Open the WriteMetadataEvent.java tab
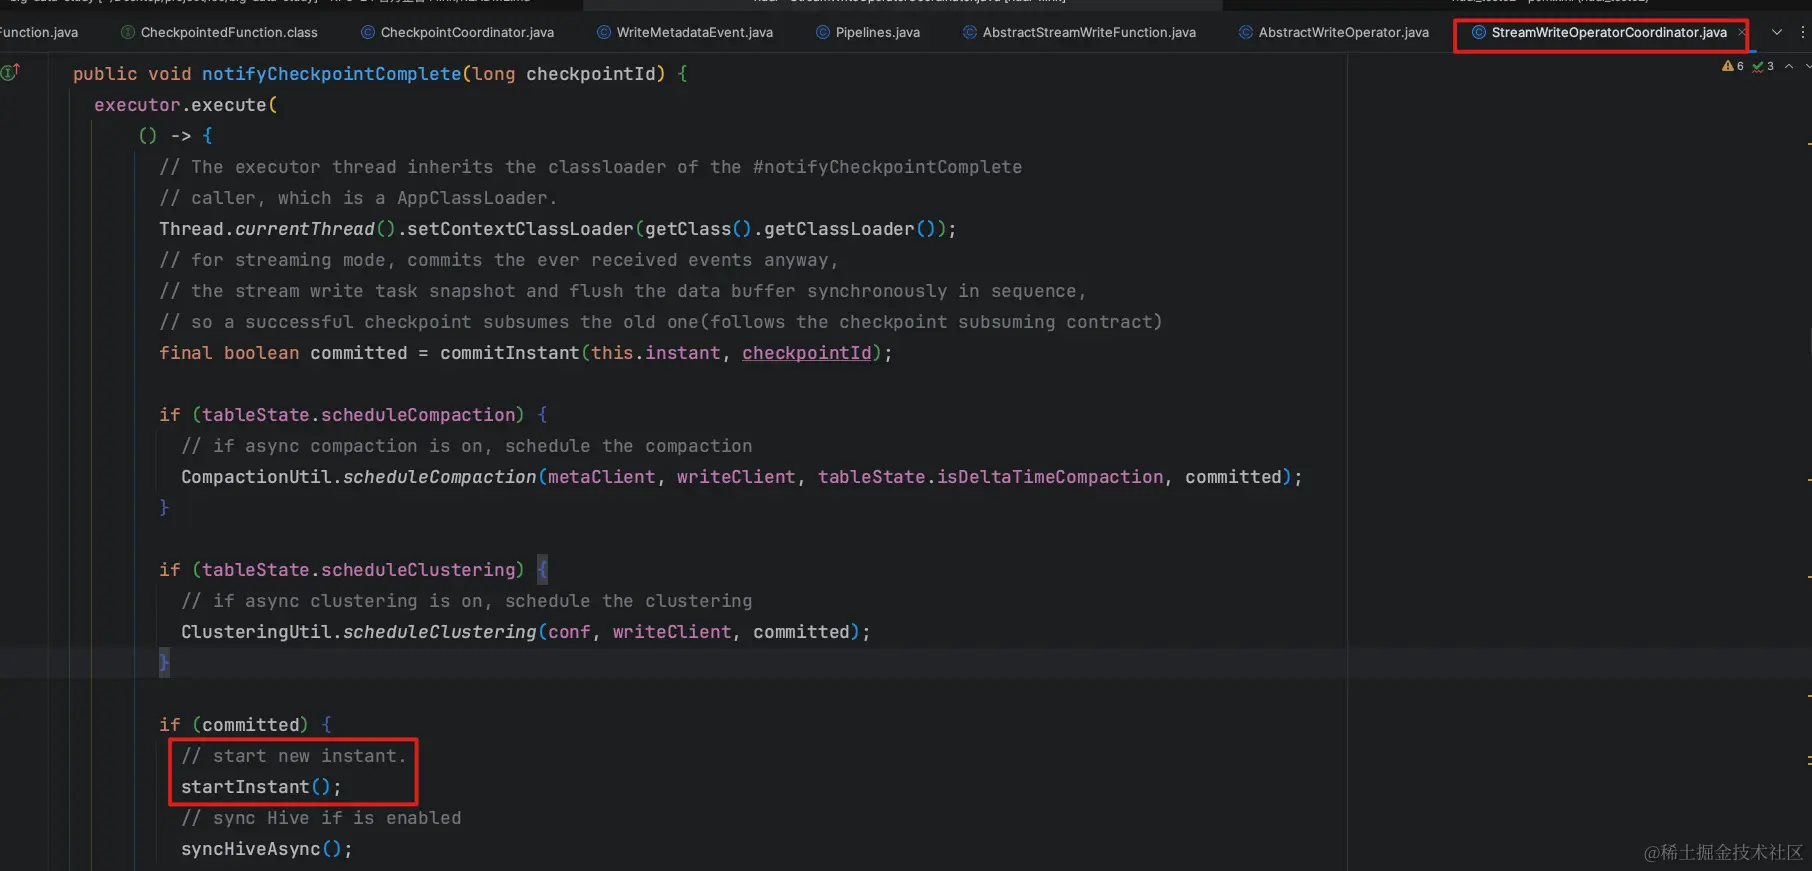Viewport: 1812px width, 871px height. pos(685,32)
